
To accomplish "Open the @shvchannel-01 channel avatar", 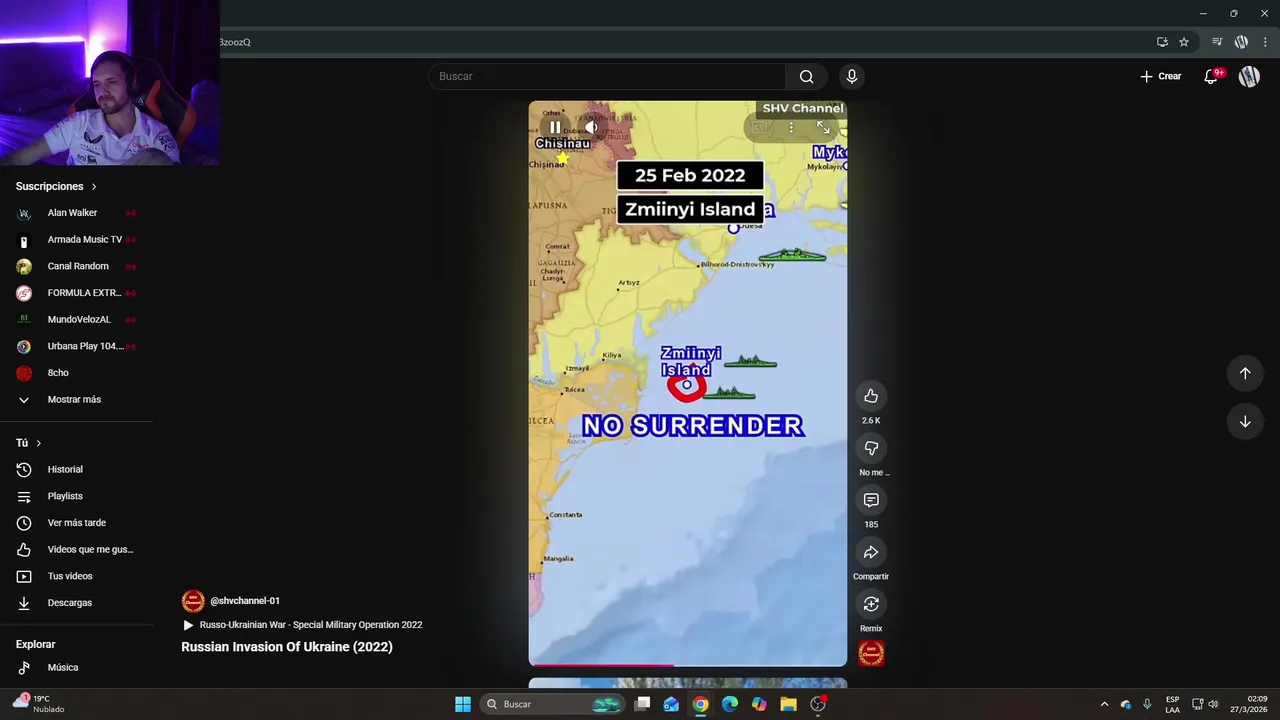I will (x=193, y=601).
